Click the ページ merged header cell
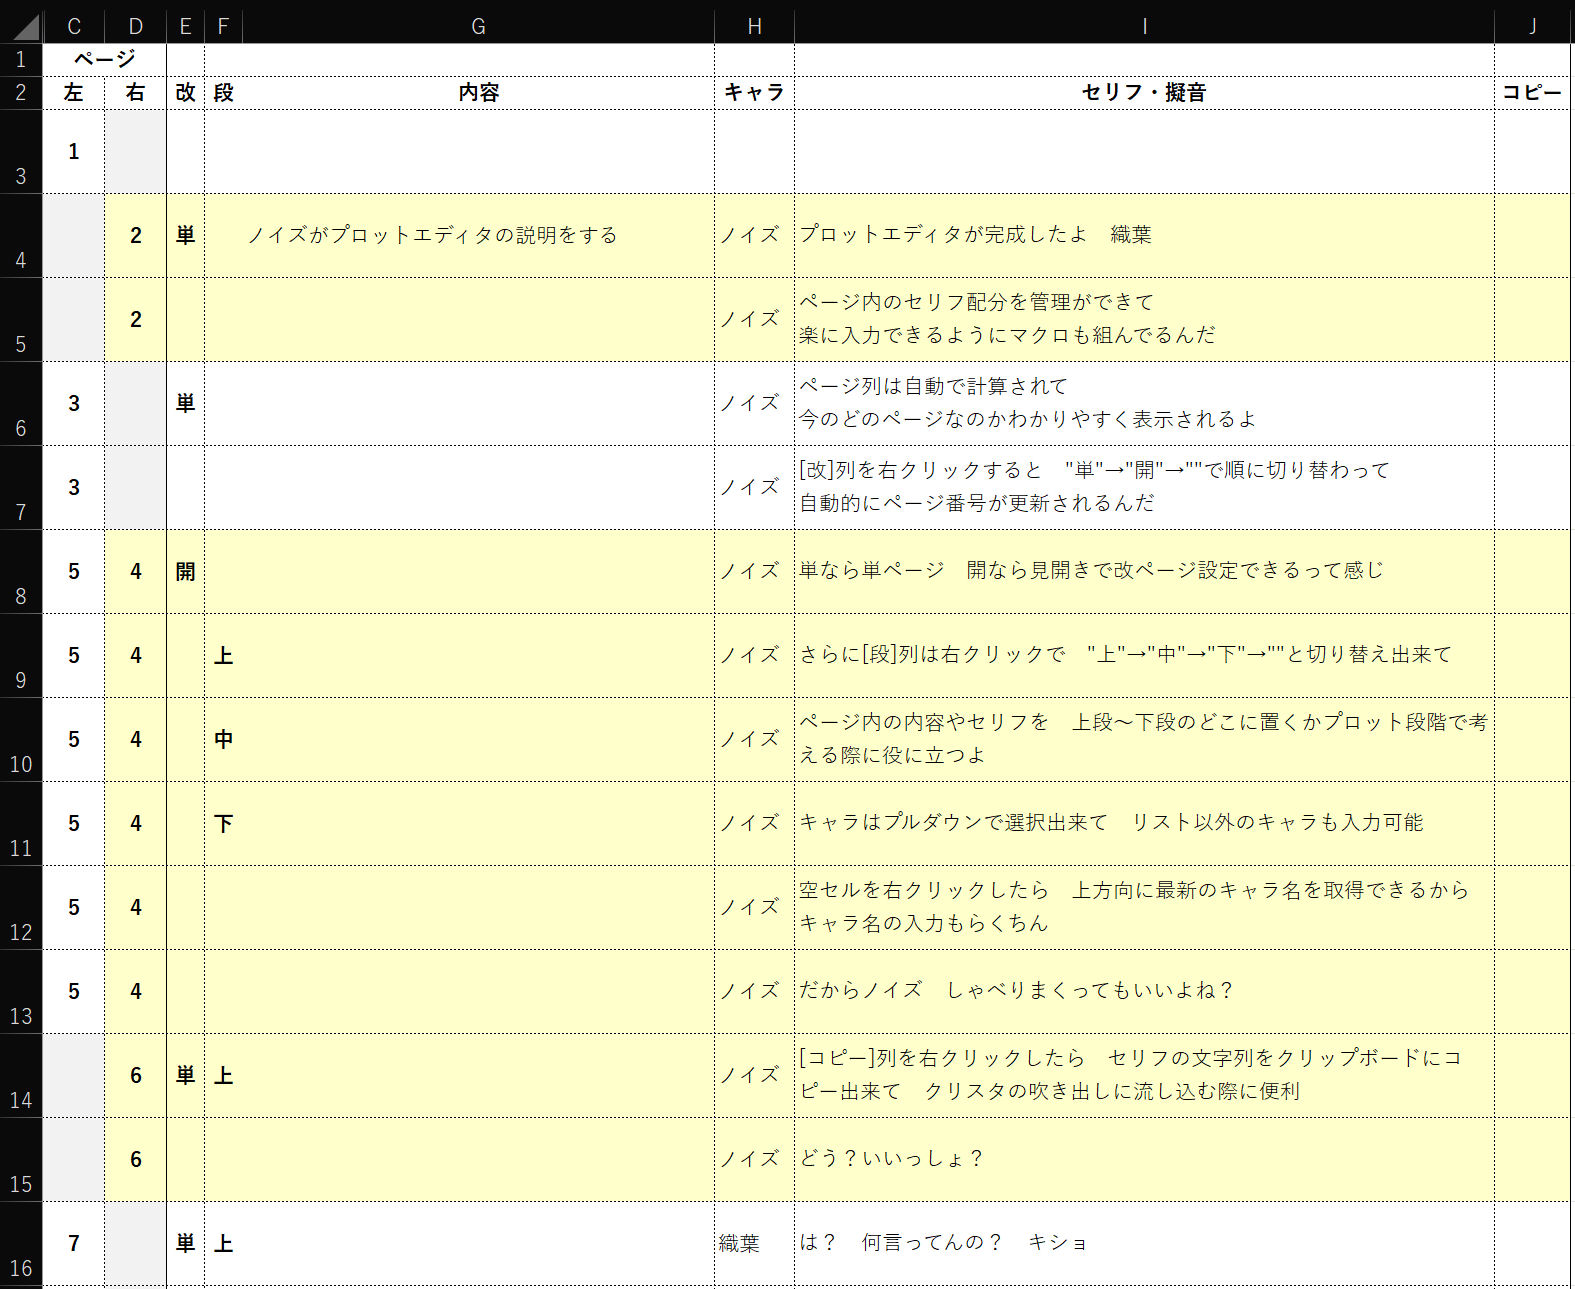Screen dimensions: 1575x1289 point(104,60)
